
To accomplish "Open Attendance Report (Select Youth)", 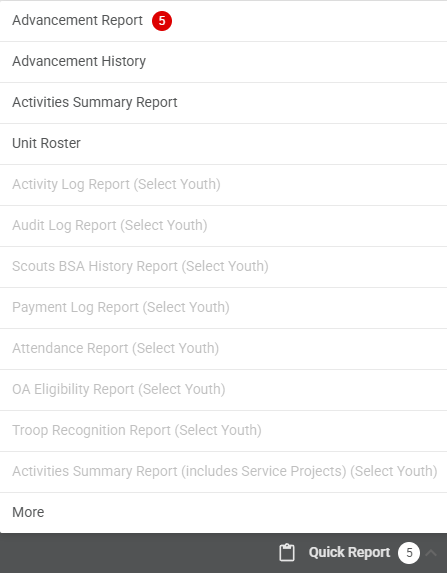I will pyautogui.click(x=223, y=348).
